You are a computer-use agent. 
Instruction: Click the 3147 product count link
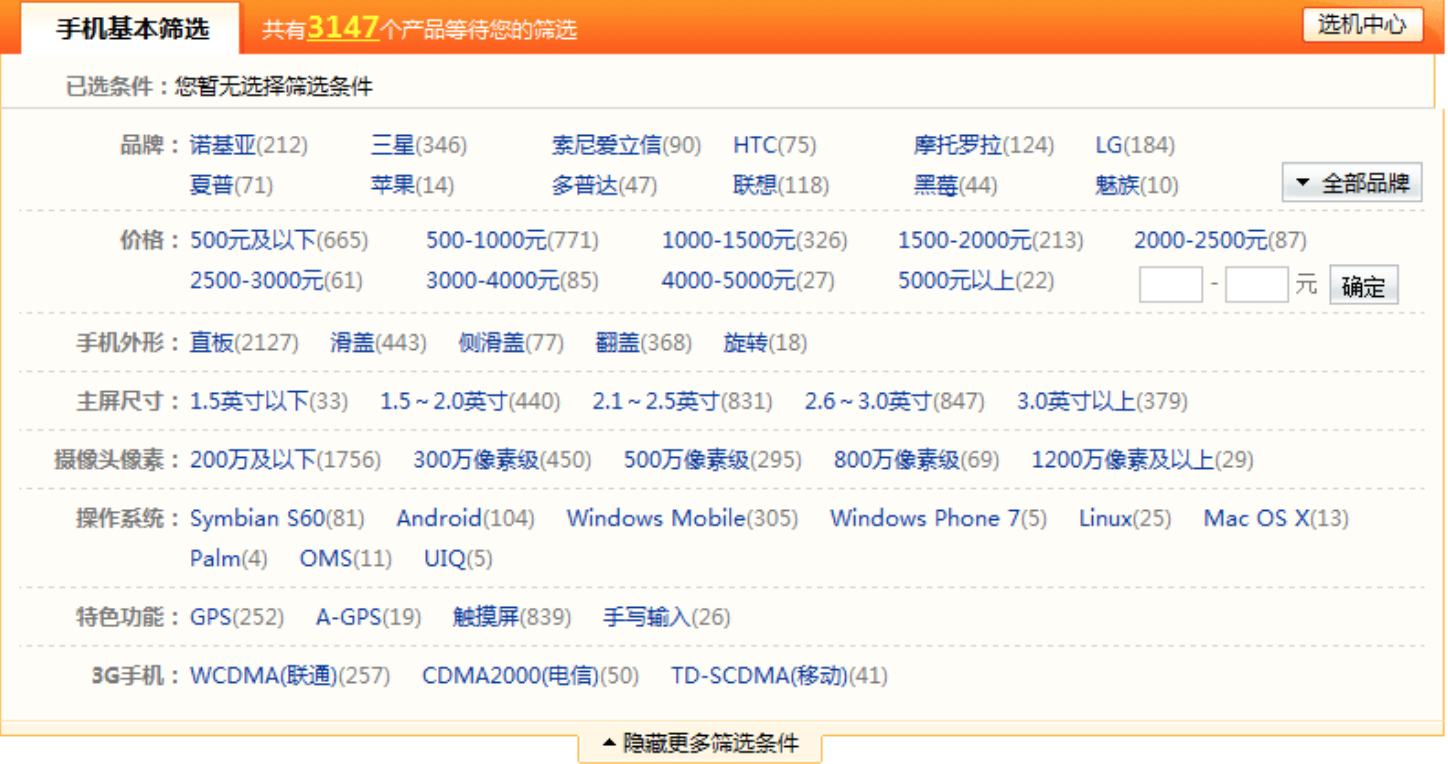pyautogui.click(x=342, y=28)
